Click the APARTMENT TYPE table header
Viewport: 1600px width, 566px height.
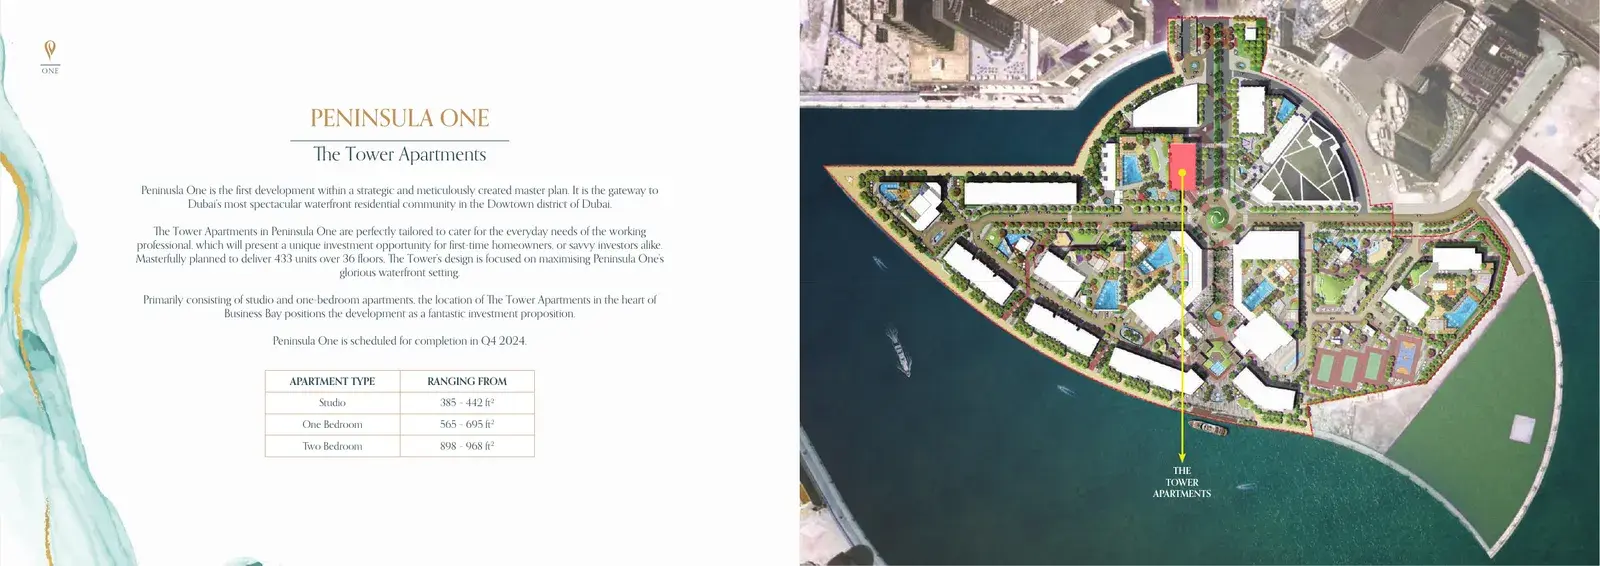(332, 381)
